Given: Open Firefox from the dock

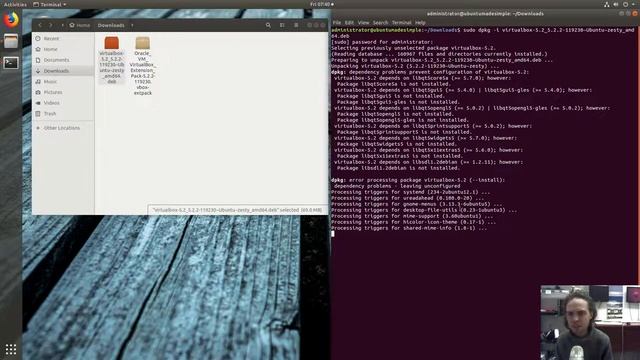Looking at the screenshot, I should point(11,20).
